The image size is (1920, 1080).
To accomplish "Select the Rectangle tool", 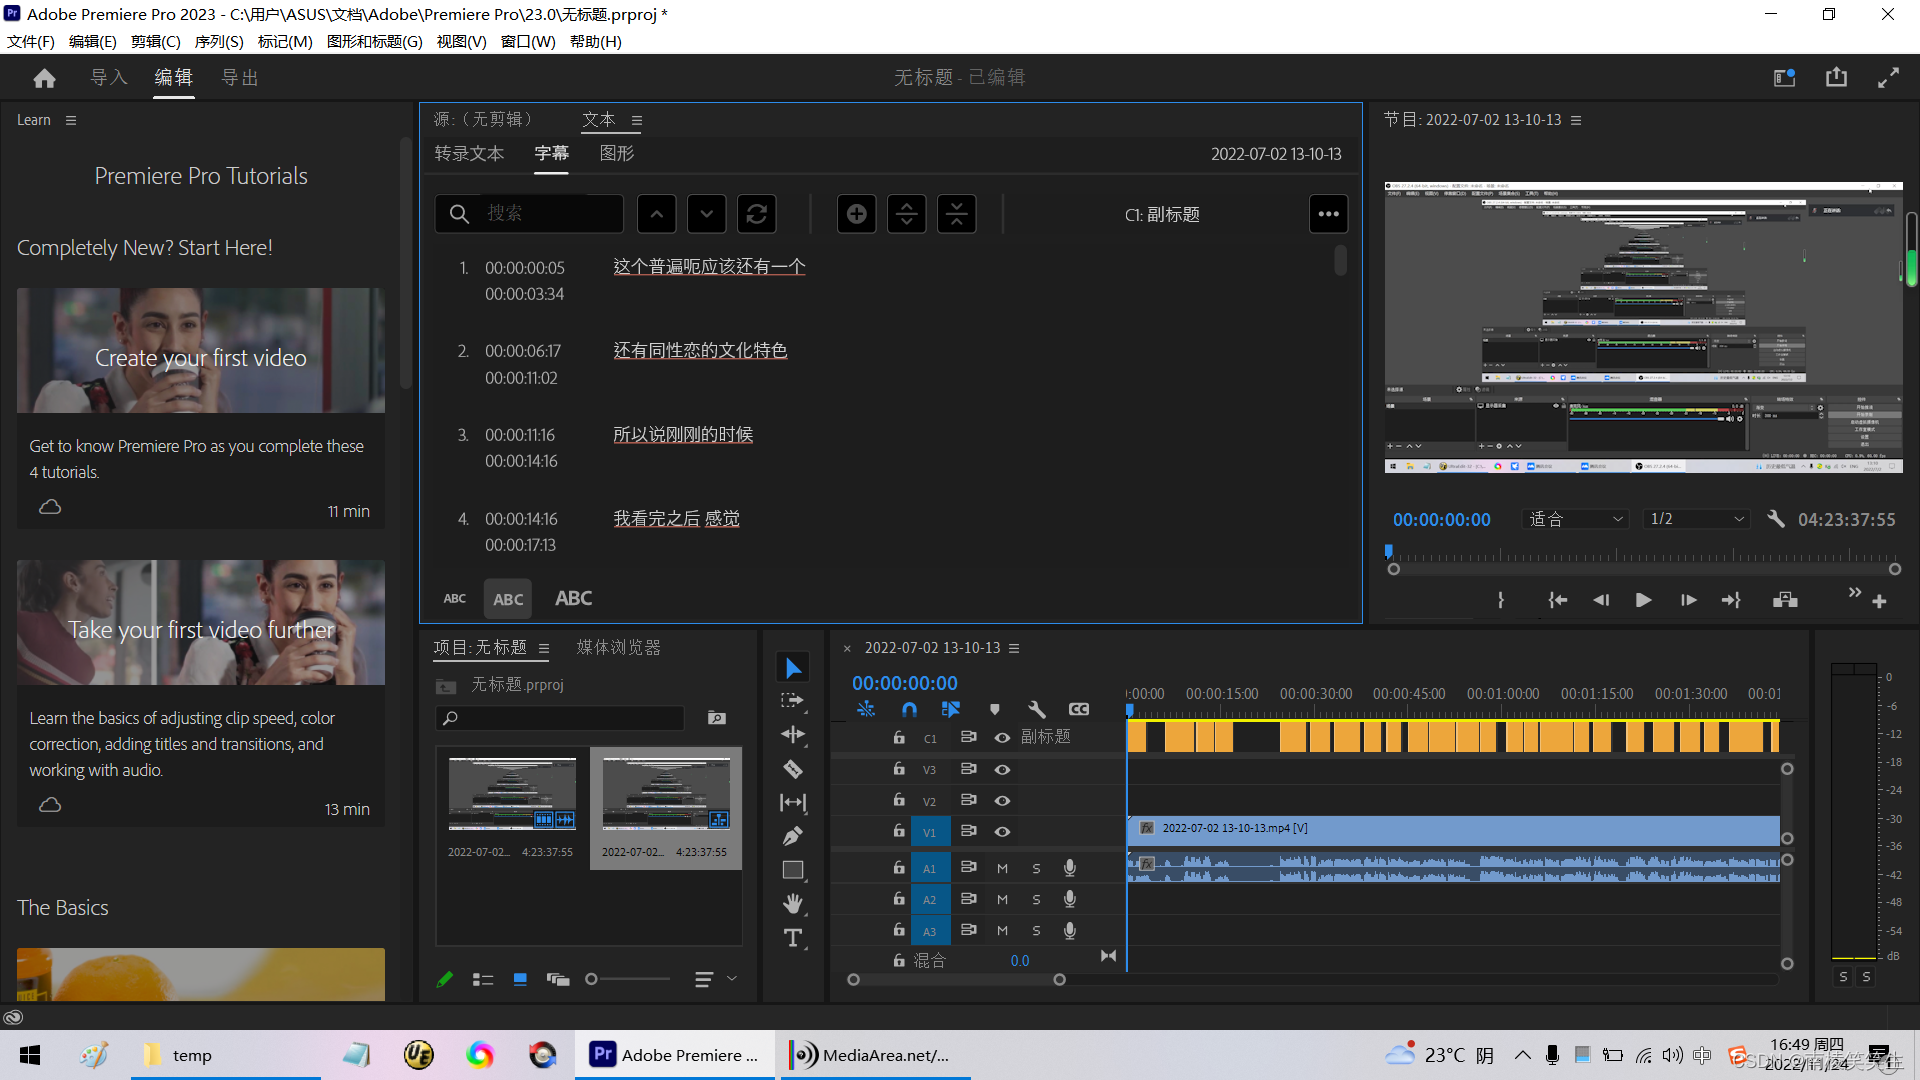I will tap(793, 870).
